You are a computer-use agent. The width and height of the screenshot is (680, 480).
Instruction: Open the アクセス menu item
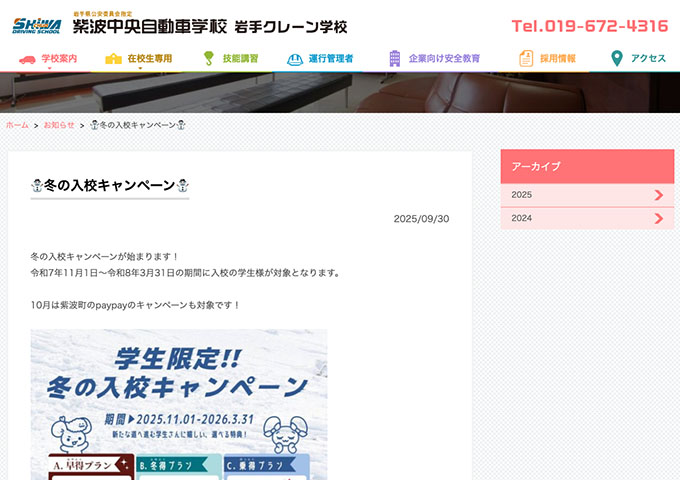648,59
